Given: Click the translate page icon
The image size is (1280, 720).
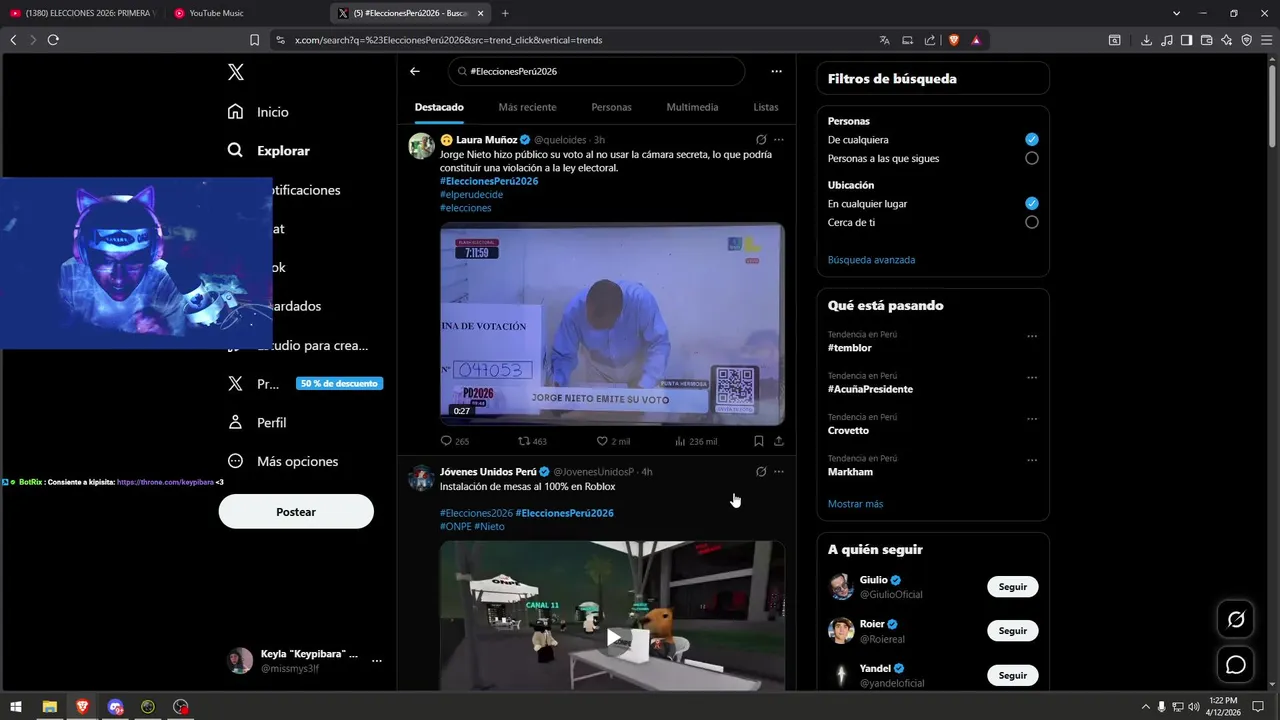Looking at the screenshot, I should coord(884,40).
